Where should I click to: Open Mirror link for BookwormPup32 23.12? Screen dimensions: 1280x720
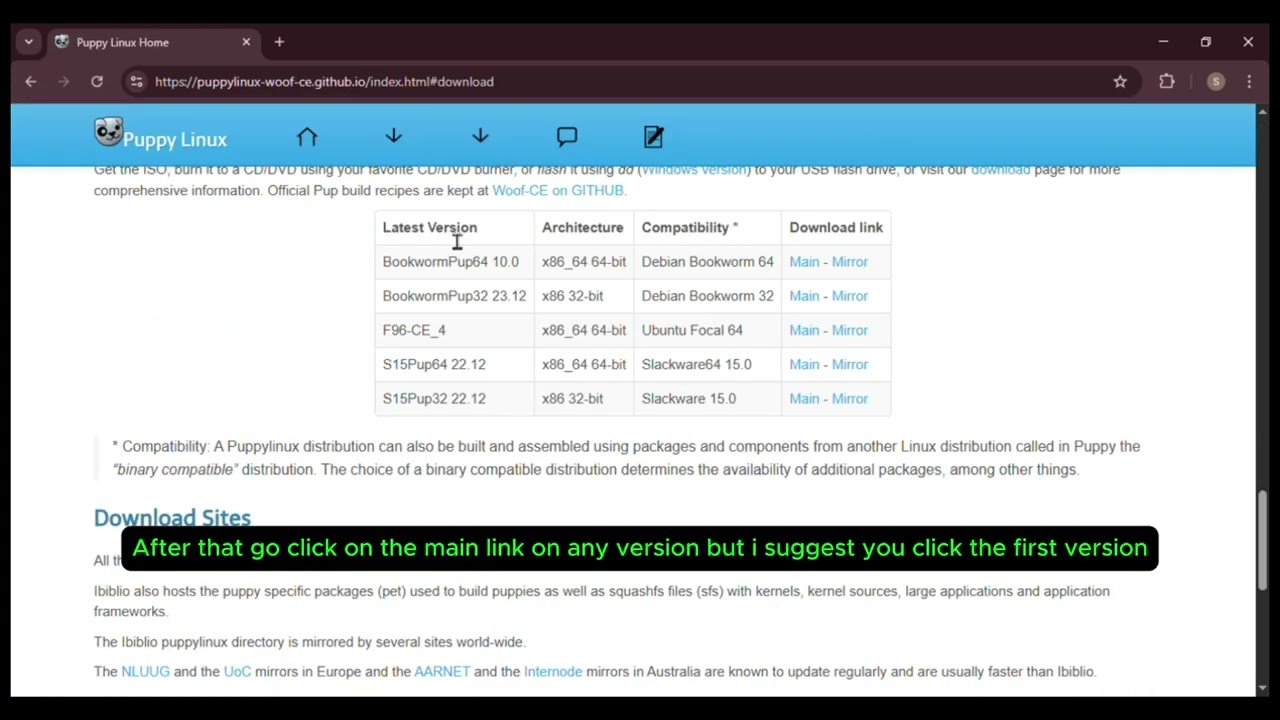click(x=850, y=296)
